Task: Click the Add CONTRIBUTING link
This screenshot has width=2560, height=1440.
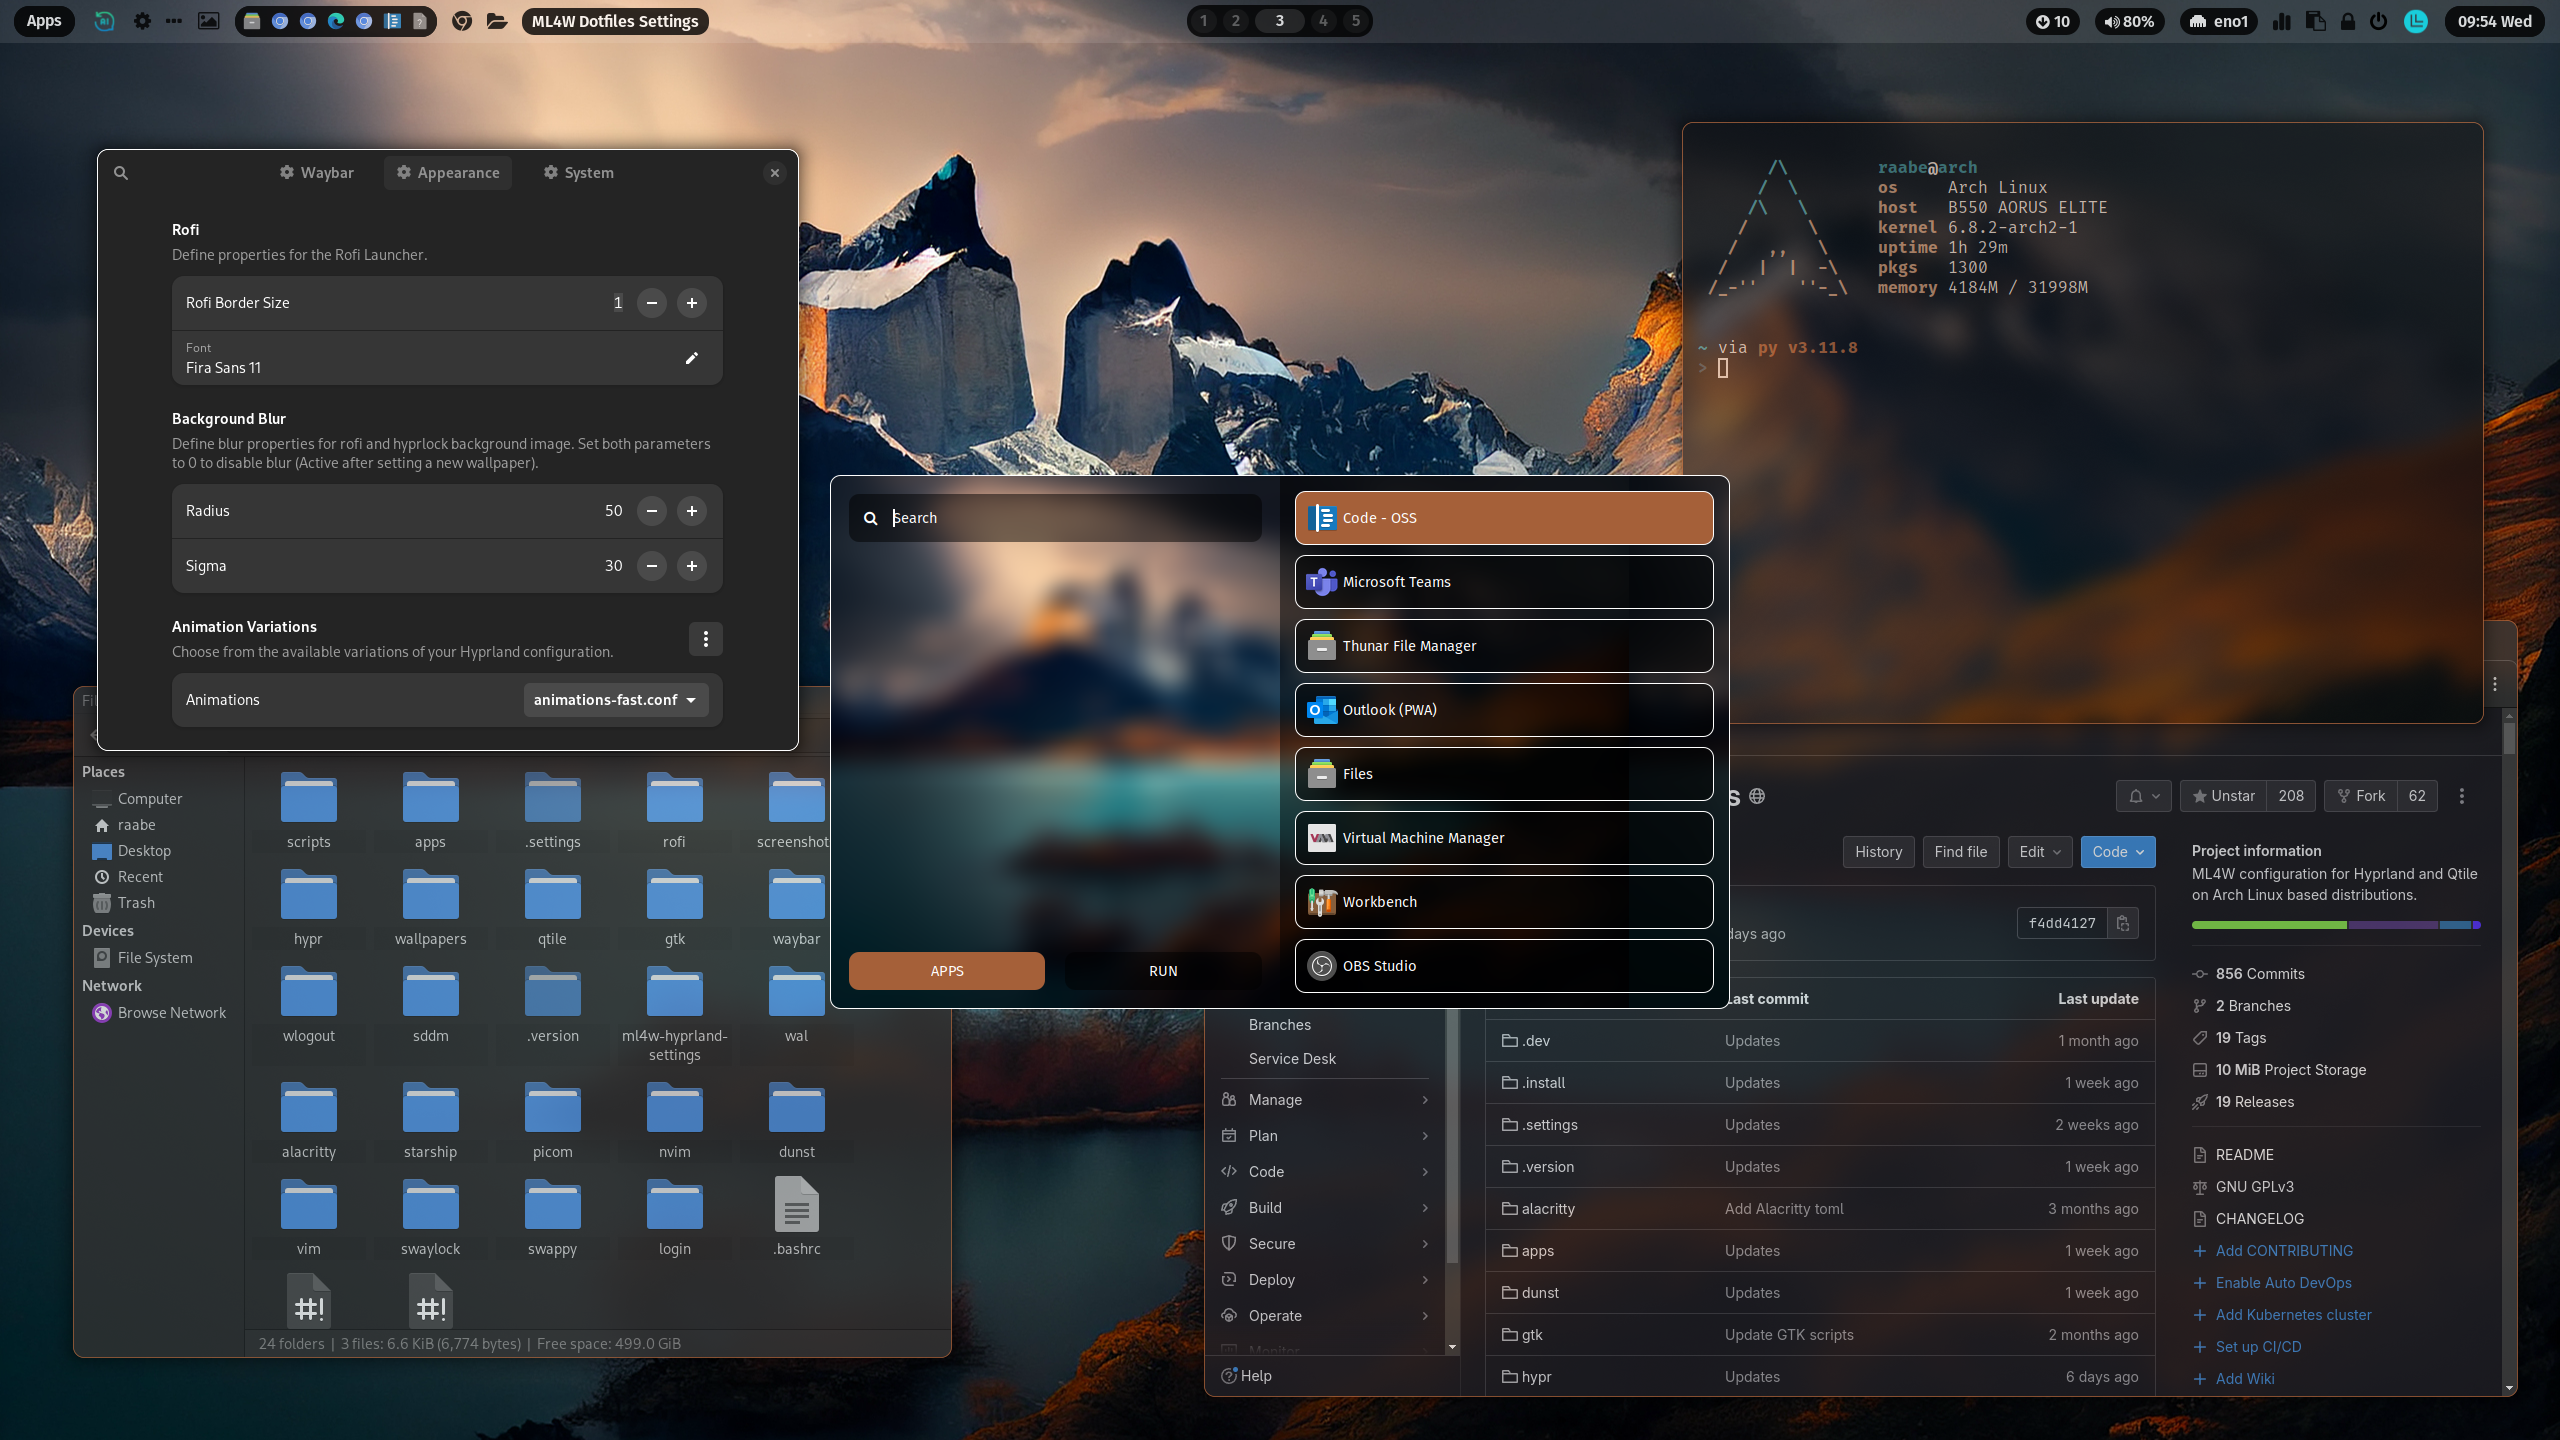Action: point(2283,1250)
